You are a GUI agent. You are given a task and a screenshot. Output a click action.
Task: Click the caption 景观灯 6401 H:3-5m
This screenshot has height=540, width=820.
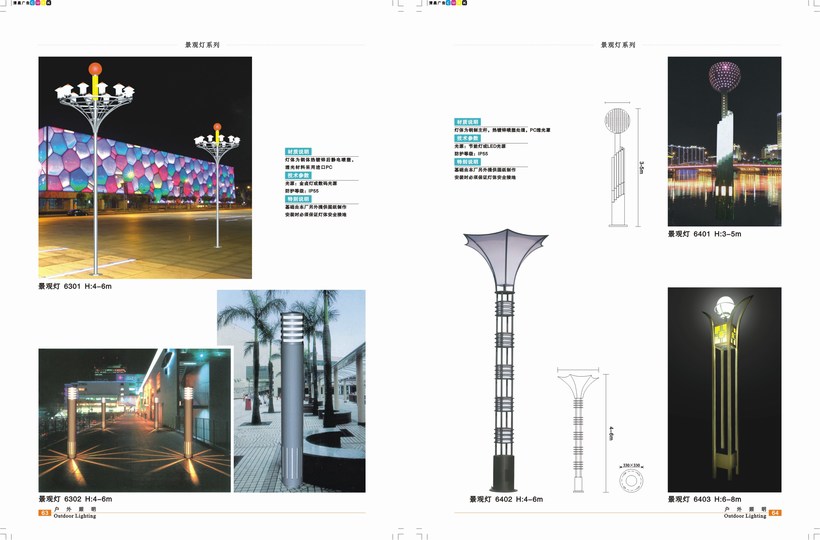click(705, 234)
